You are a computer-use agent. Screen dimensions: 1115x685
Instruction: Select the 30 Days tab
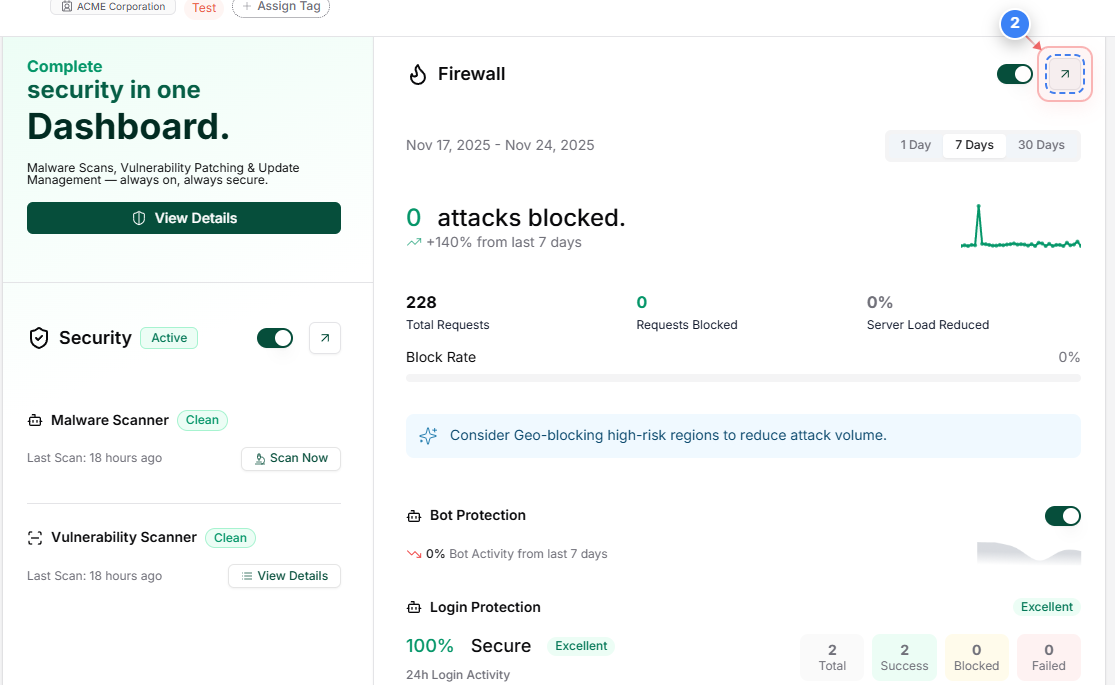click(1041, 145)
